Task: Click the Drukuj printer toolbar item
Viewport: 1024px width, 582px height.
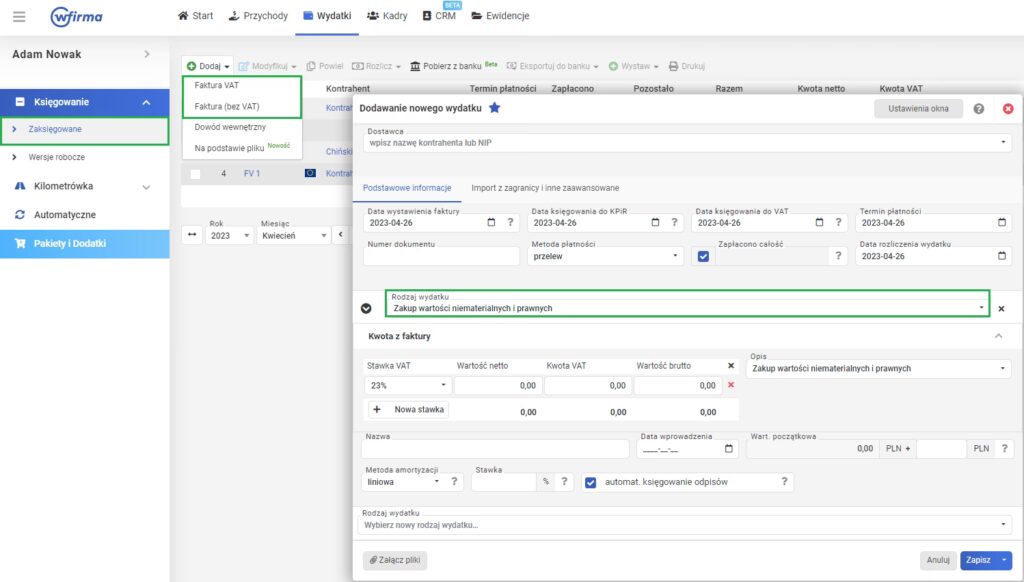Action: (x=687, y=66)
